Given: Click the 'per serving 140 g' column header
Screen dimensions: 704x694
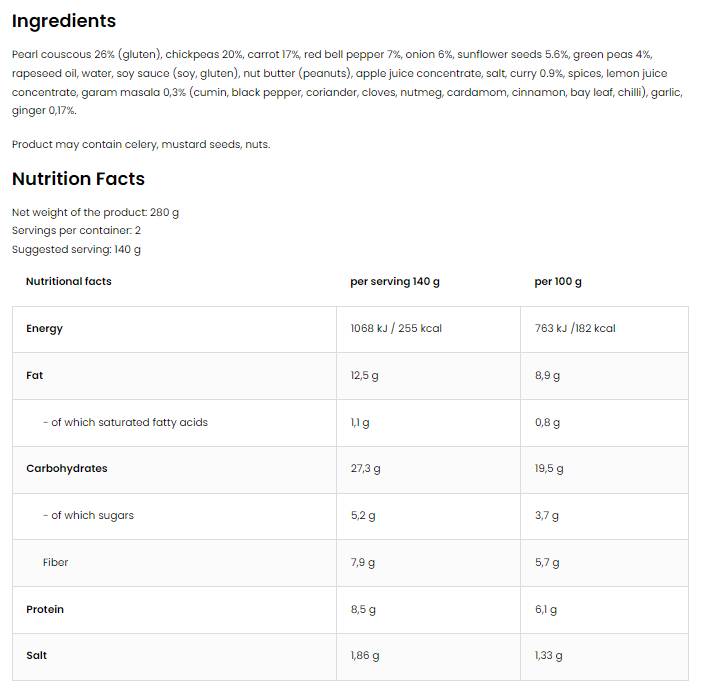Looking at the screenshot, I should click(395, 282).
